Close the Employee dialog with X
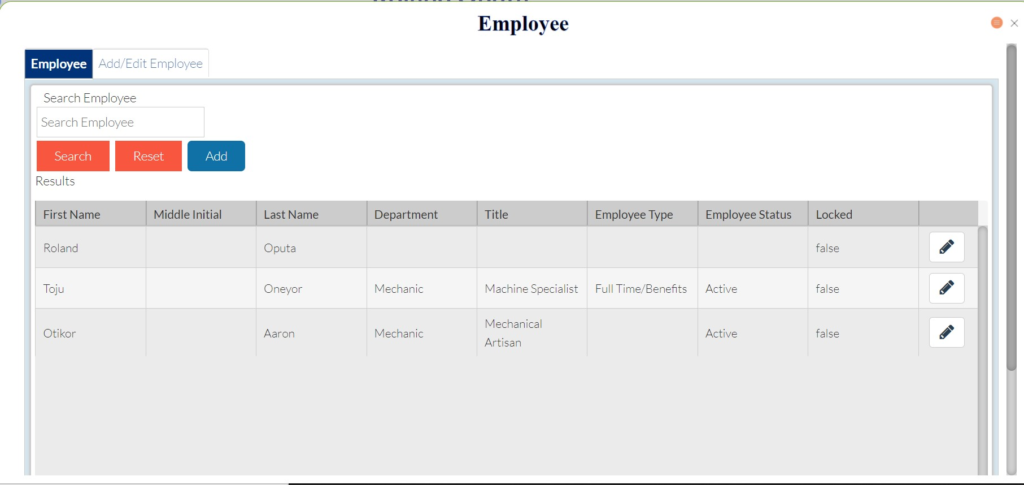The height and width of the screenshot is (485, 1024). click(1014, 23)
